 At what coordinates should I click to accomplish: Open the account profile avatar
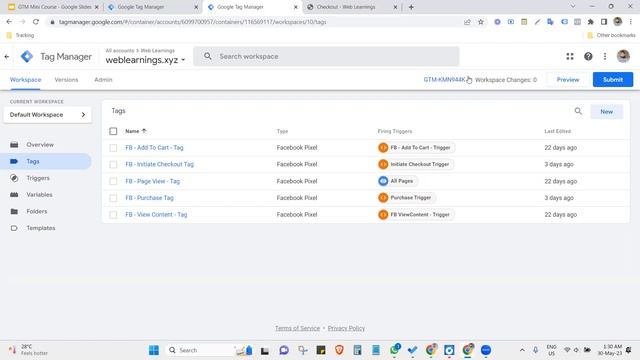[x=623, y=56]
